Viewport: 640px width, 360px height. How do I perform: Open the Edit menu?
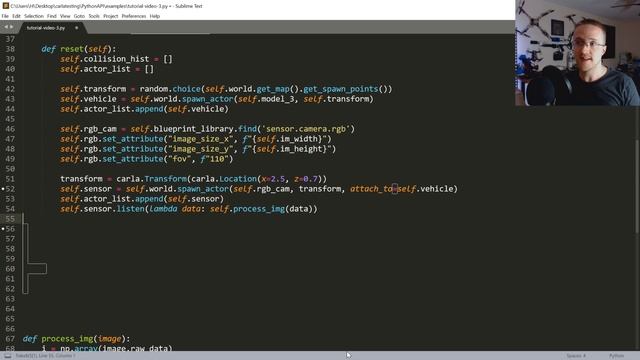[16, 16]
